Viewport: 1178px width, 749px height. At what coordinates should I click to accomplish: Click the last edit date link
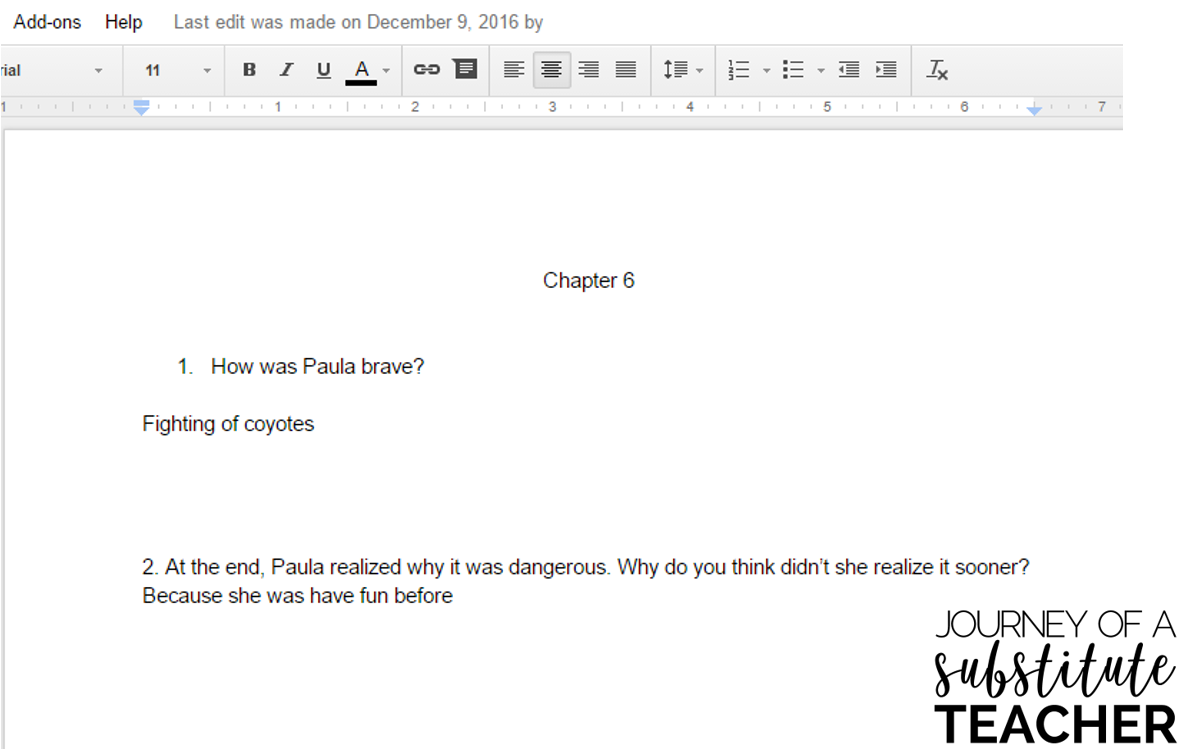tap(360, 21)
